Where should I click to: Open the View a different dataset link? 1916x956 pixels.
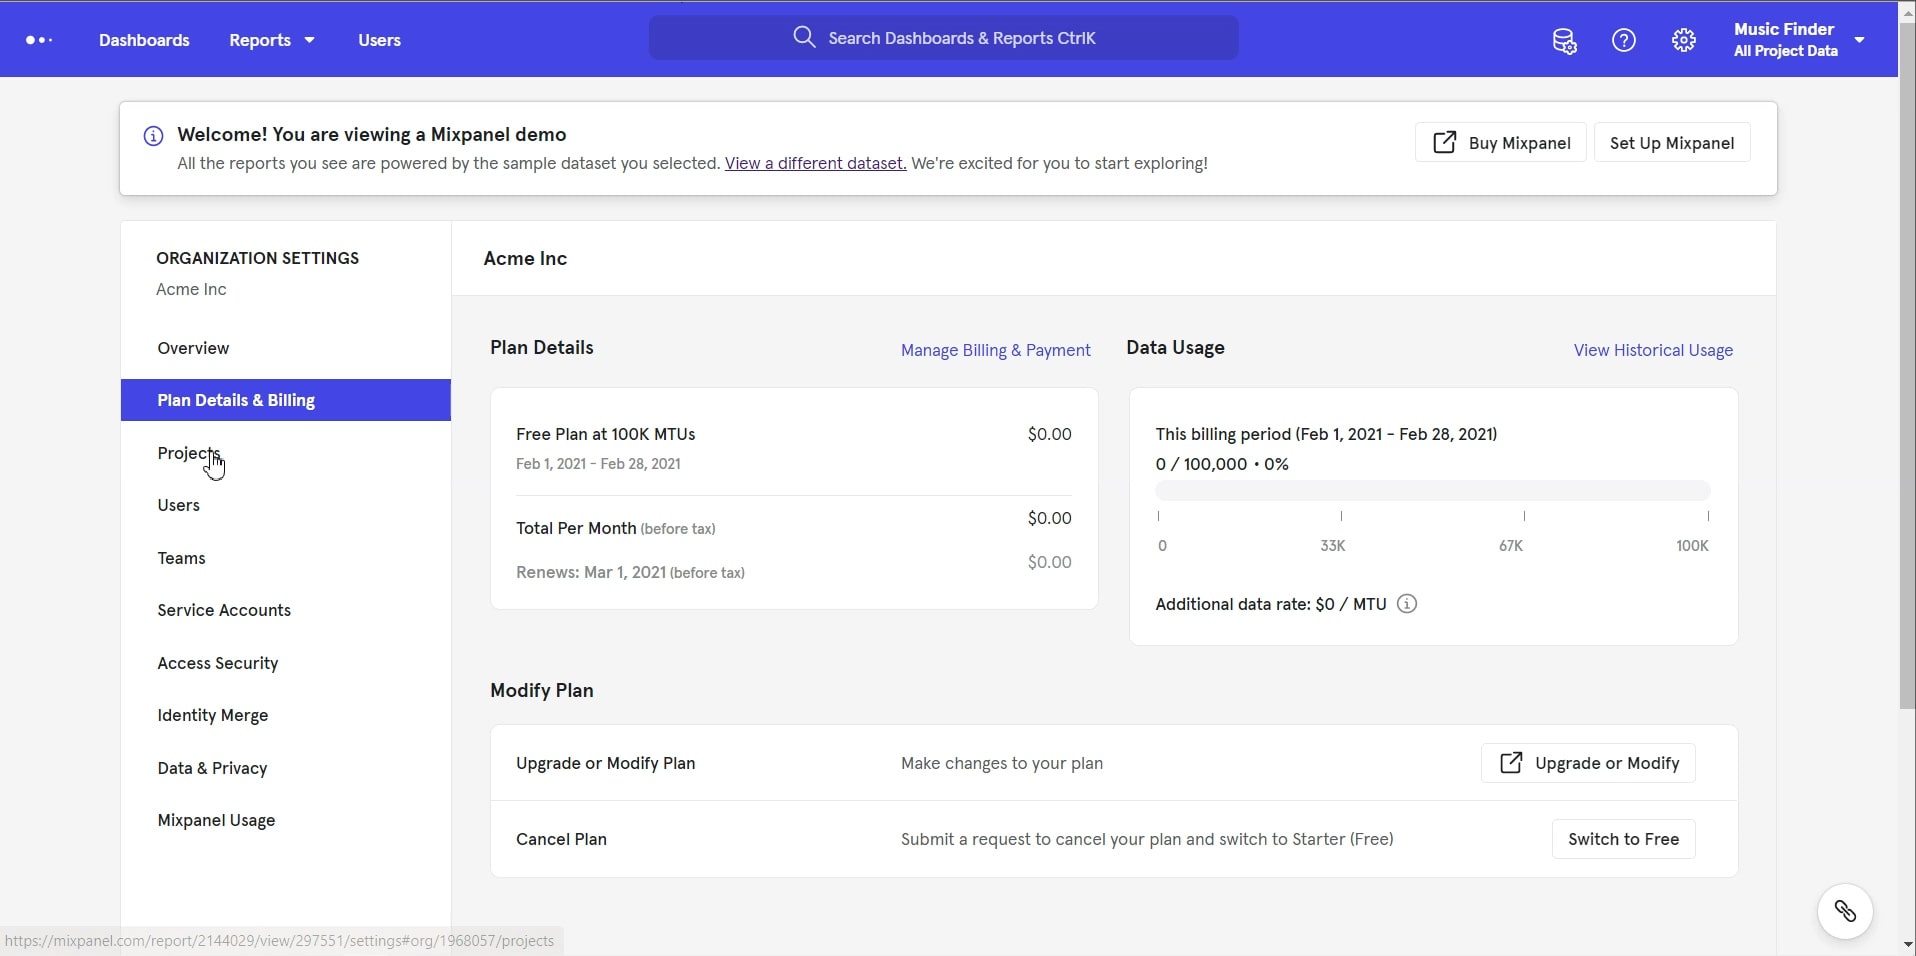pos(814,163)
